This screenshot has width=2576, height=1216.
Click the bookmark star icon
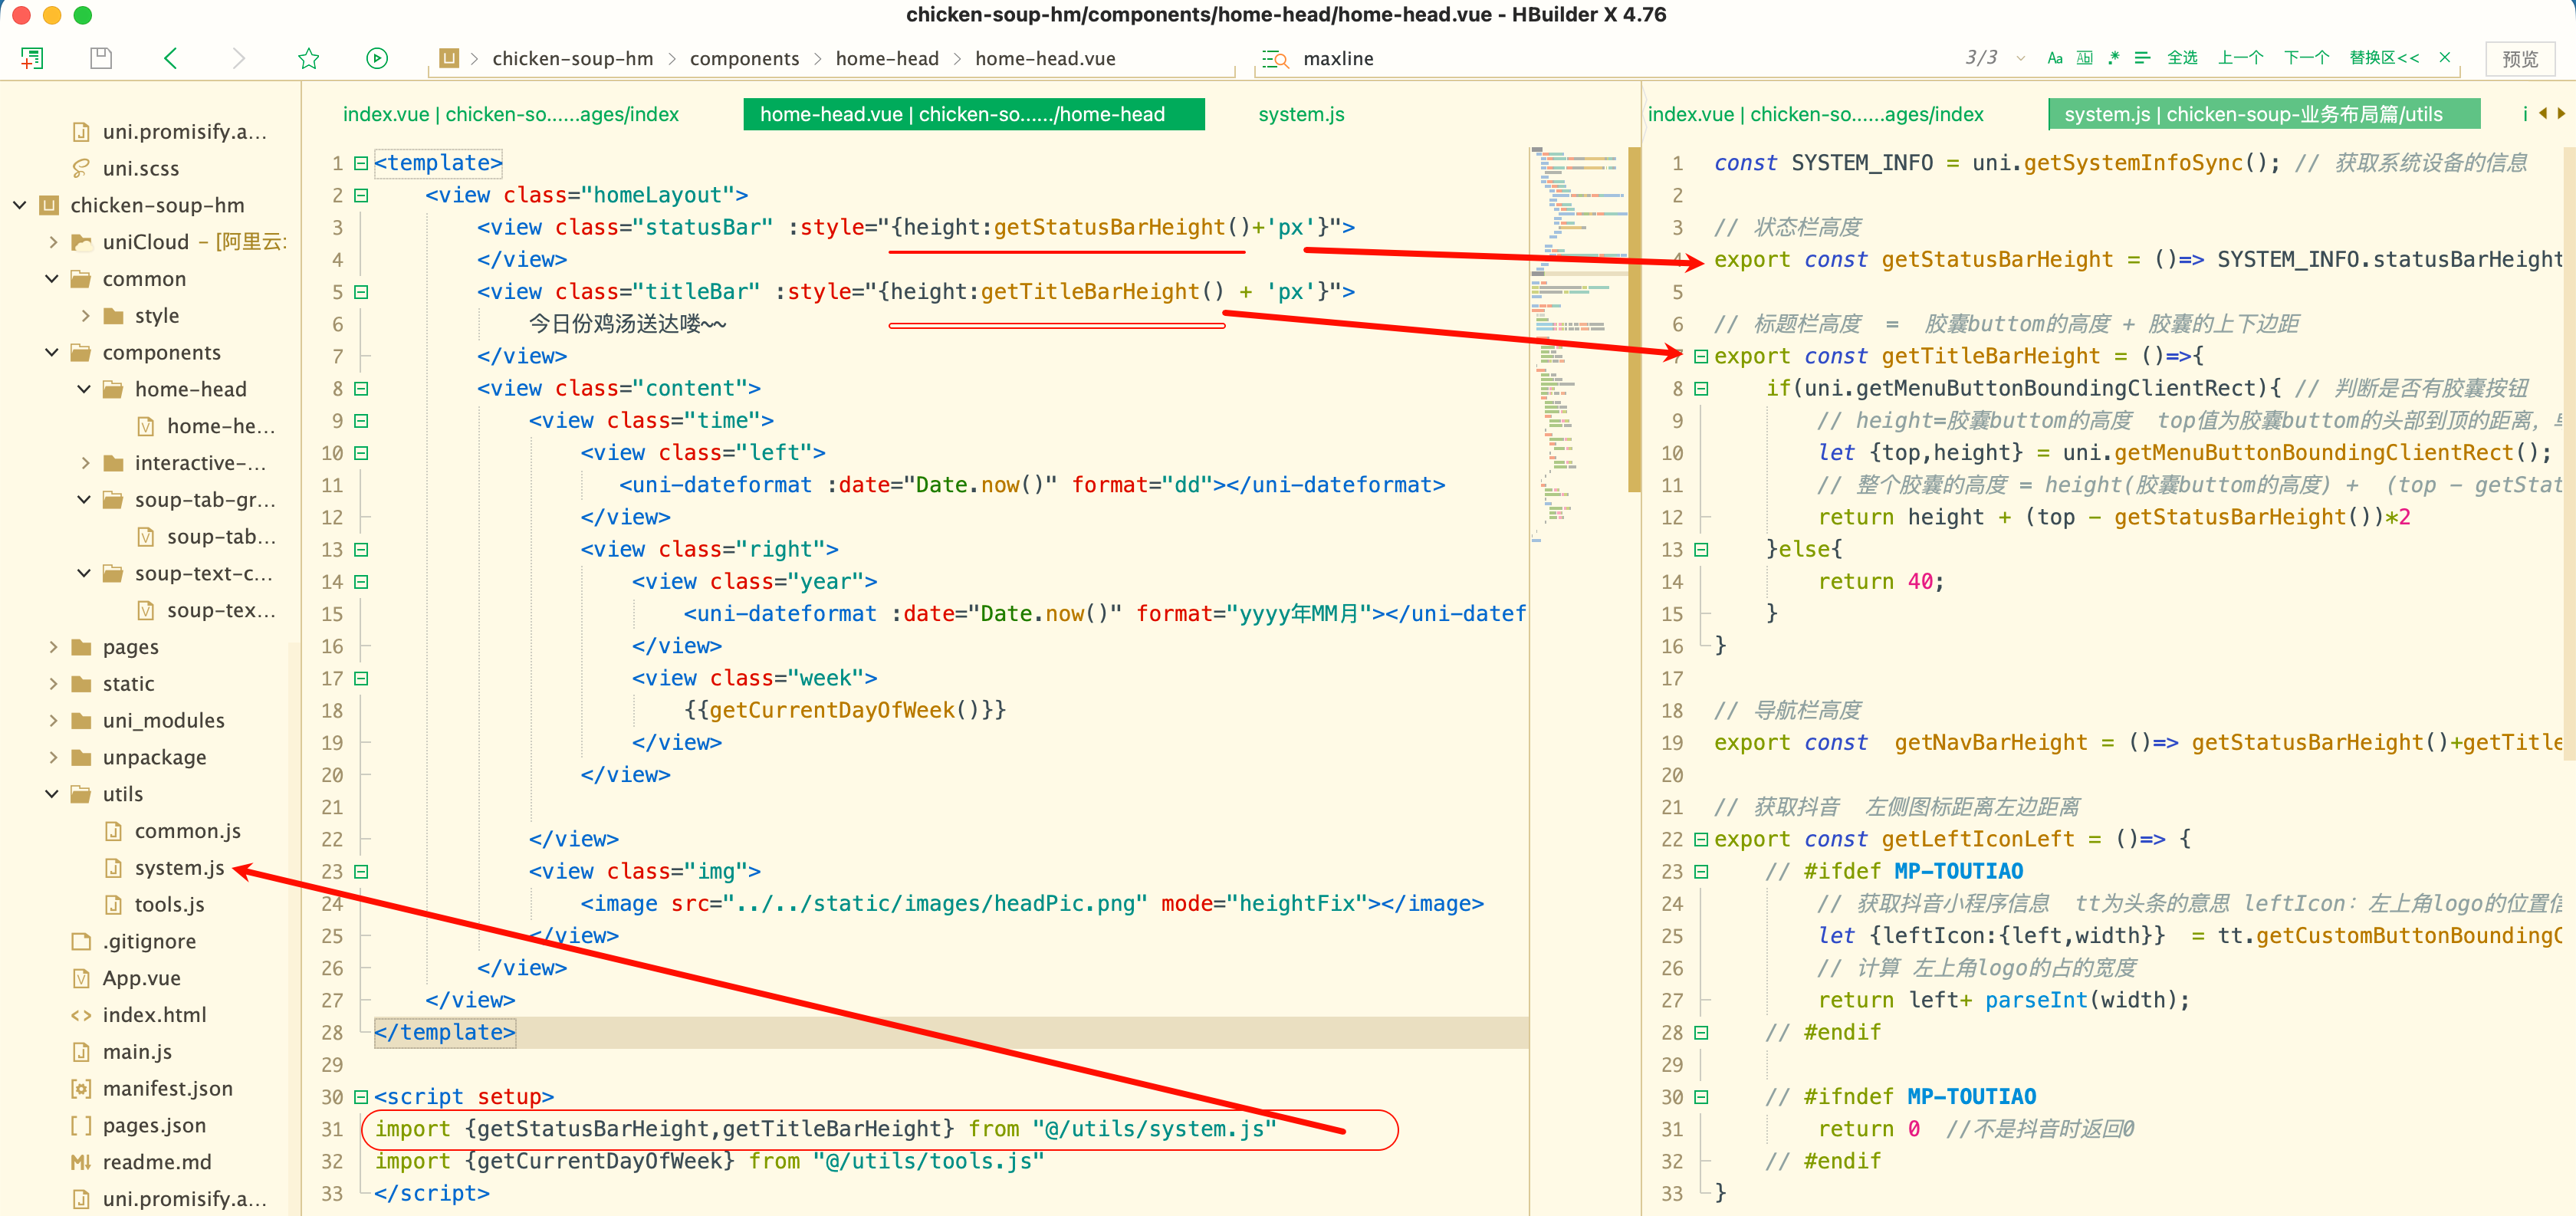point(308,58)
